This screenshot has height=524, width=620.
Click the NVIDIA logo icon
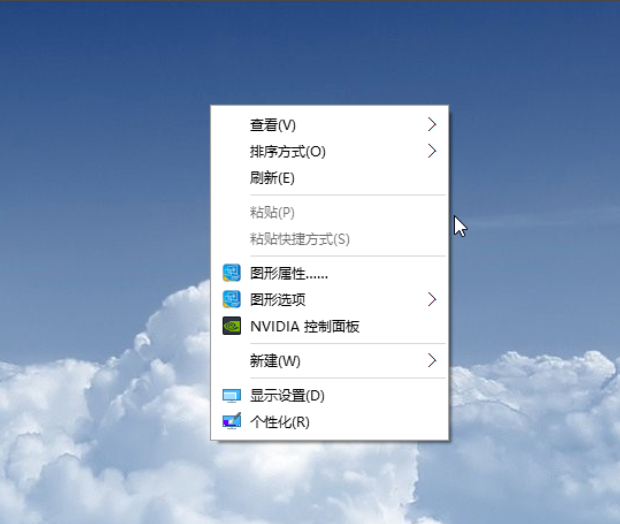(231, 326)
